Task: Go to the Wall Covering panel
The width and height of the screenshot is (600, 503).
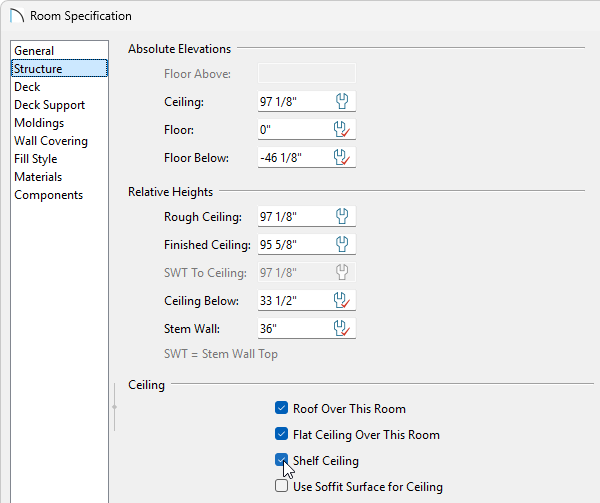Action: pos(59,141)
